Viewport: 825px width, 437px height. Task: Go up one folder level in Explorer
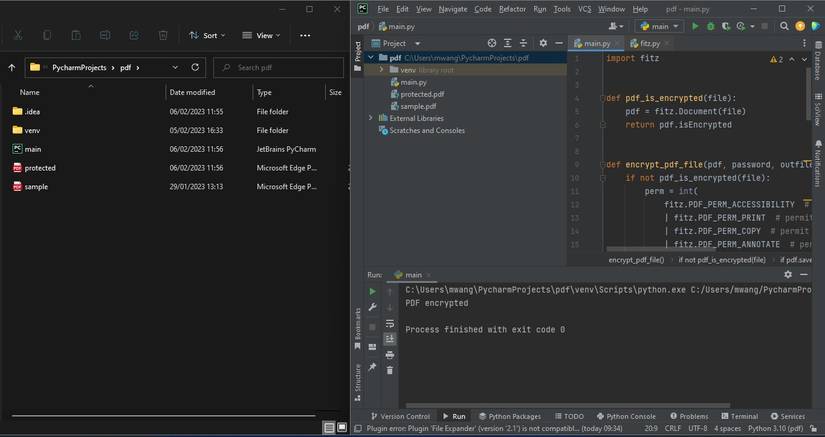(x=12, y=67)
